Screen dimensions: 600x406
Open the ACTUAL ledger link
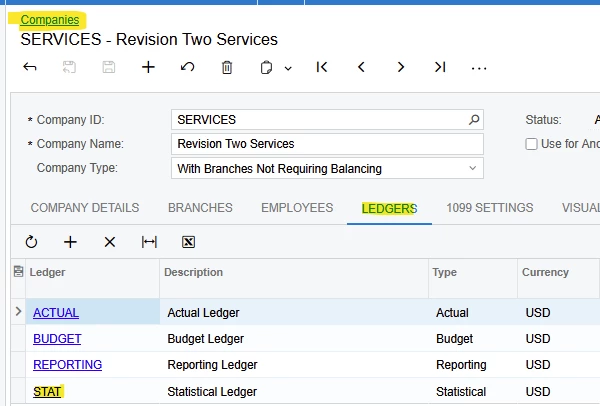click(x=56, y=313)
